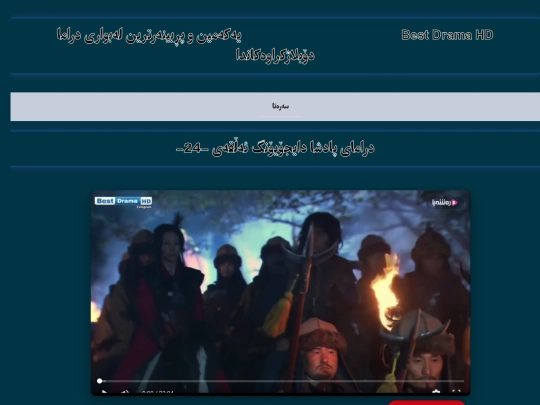Click the Kurdish tagline text in the header

click(x=185, y=45)
